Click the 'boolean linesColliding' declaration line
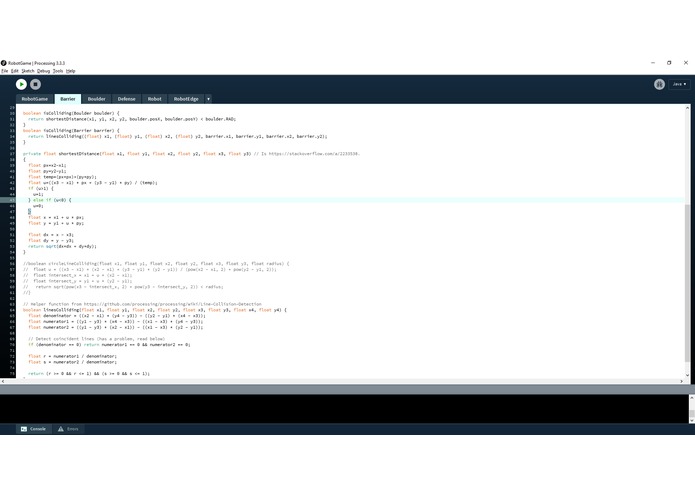 tap(155, 310)
